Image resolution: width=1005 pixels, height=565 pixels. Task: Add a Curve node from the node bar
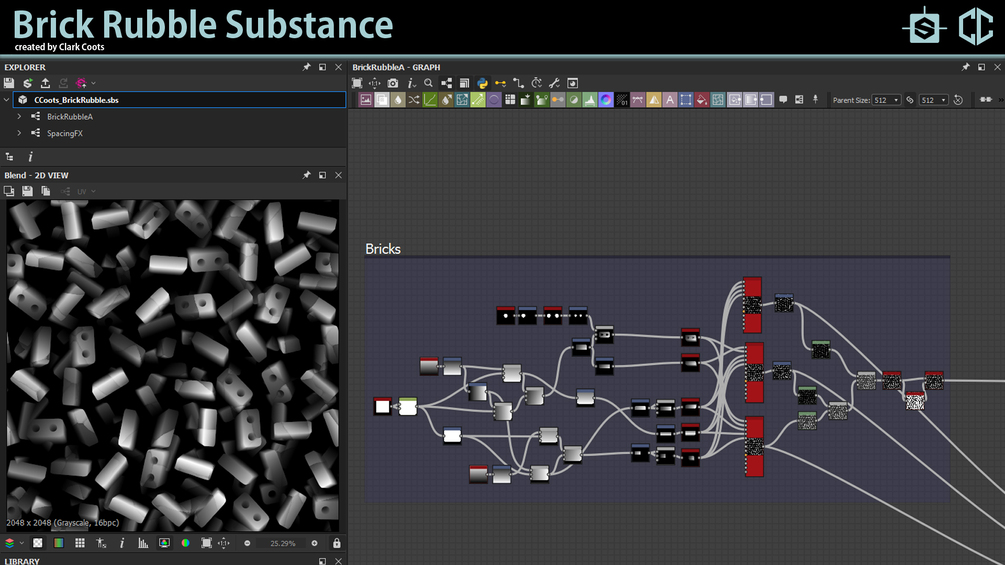[x=429, y=100]
